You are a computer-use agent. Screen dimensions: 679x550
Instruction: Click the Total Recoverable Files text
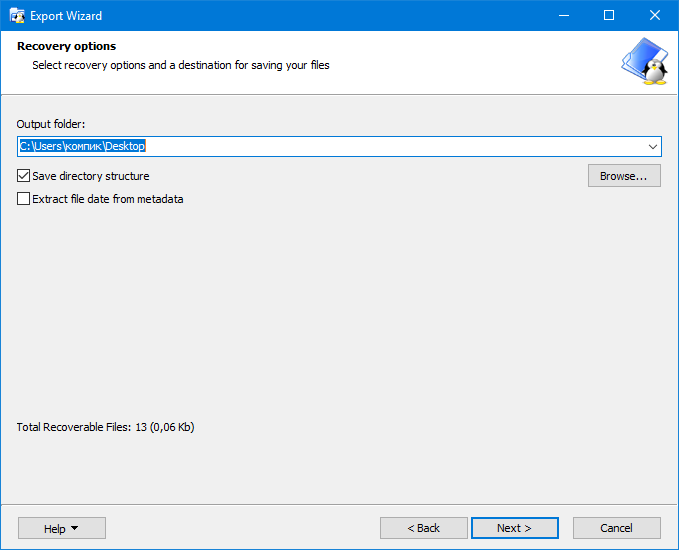tap(105, 427)
